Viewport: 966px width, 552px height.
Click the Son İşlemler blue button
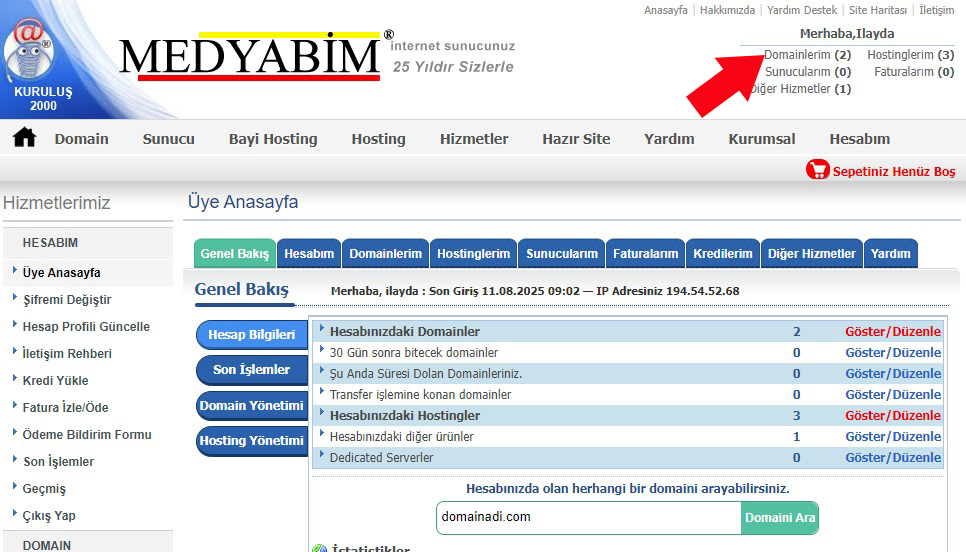[x=251, y=370]
